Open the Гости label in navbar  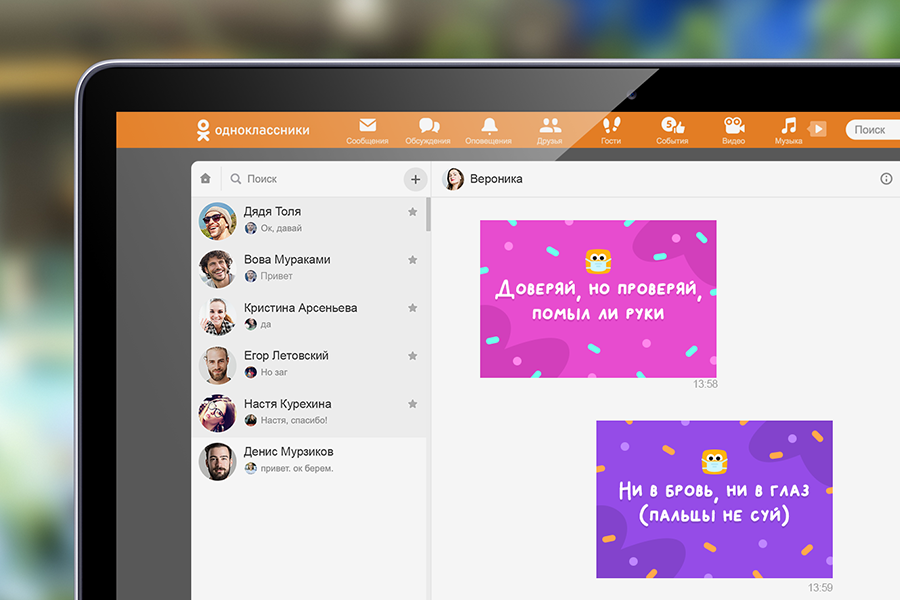click(x=611, y=141)
